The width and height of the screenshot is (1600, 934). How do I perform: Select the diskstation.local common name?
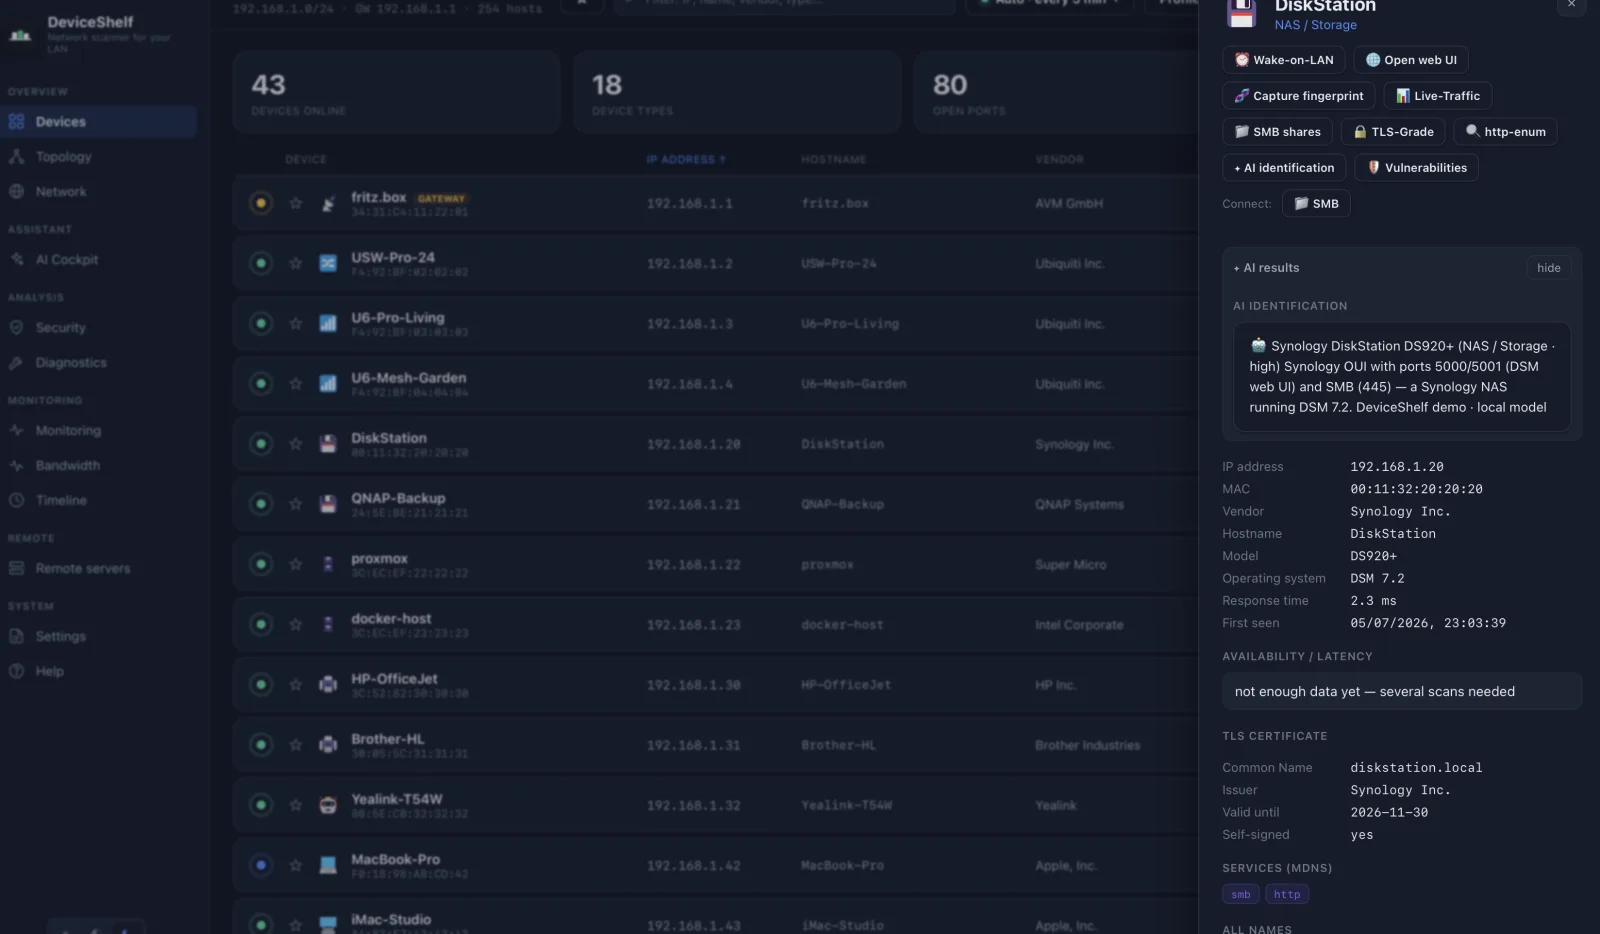(x=1416, y=768)
